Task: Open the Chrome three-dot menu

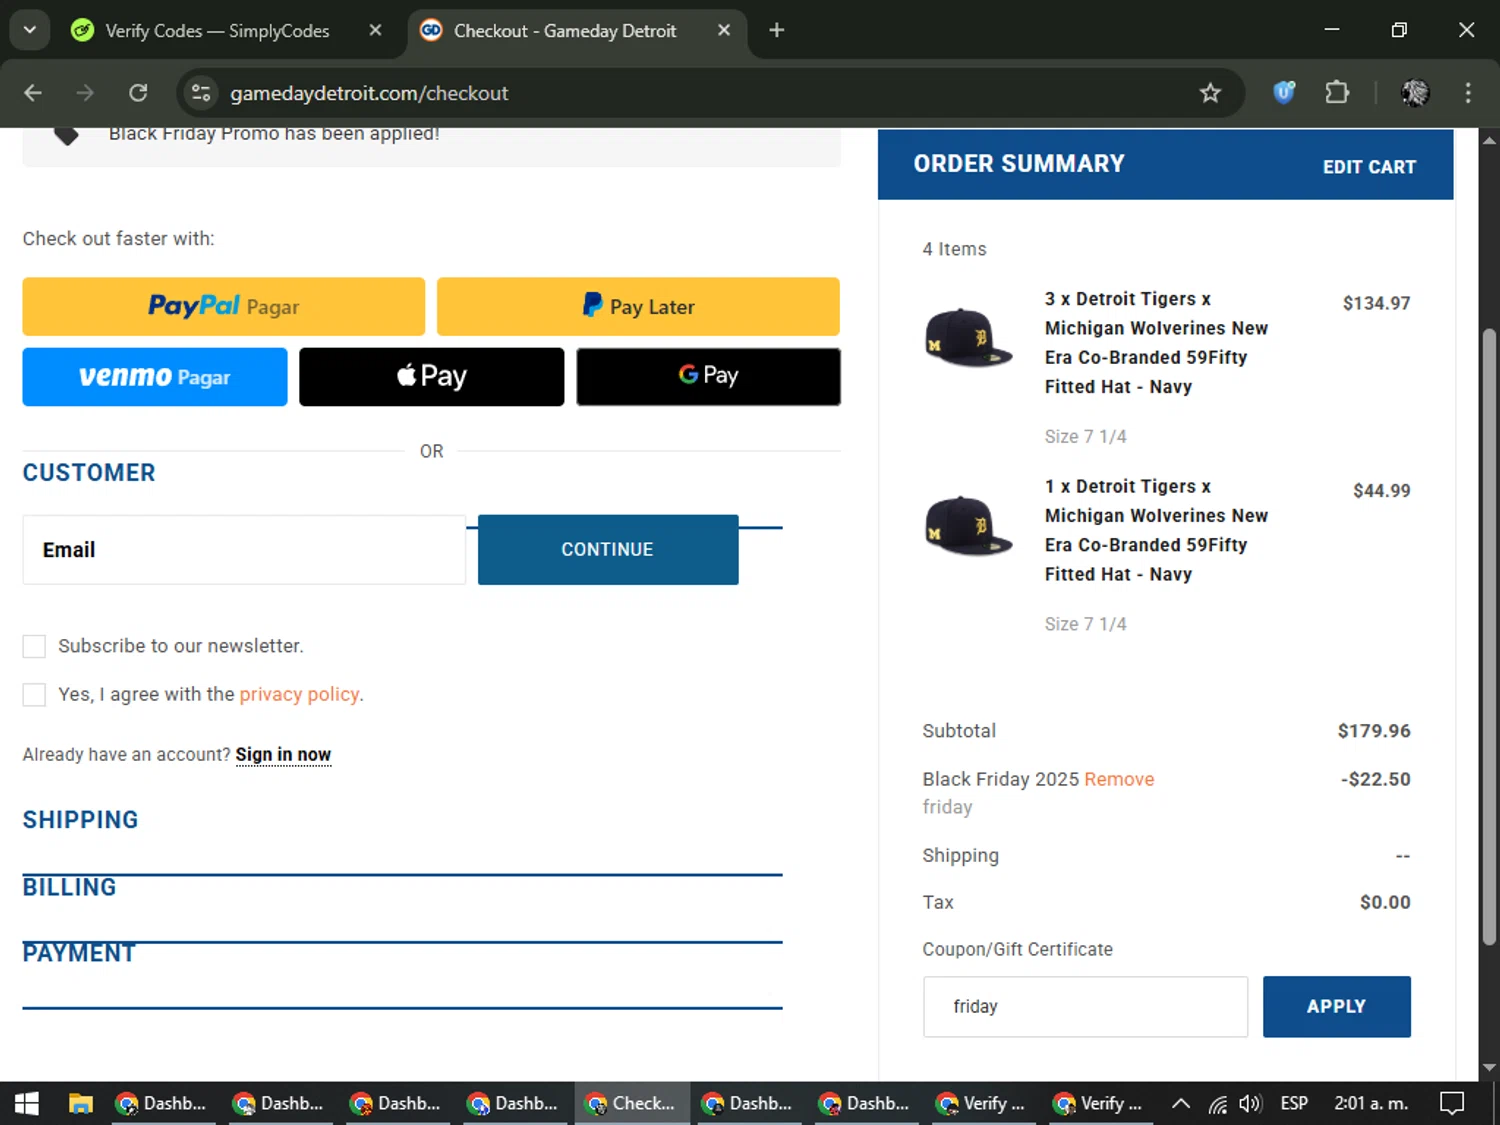Action: [x=1468, y=93]
